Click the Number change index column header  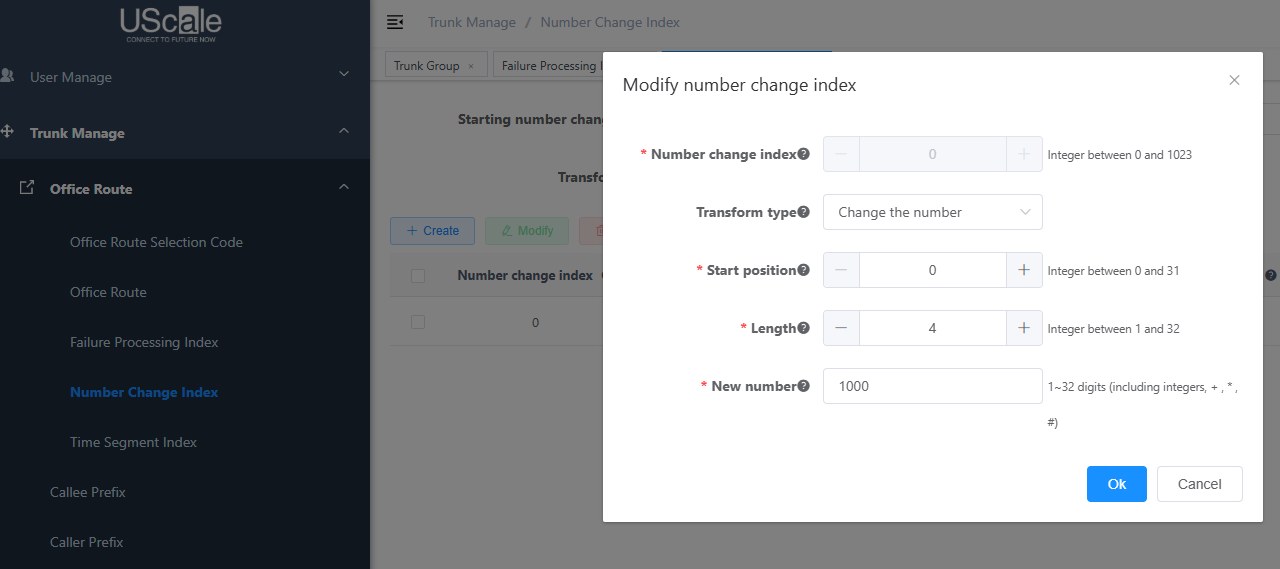pos(525,276)
